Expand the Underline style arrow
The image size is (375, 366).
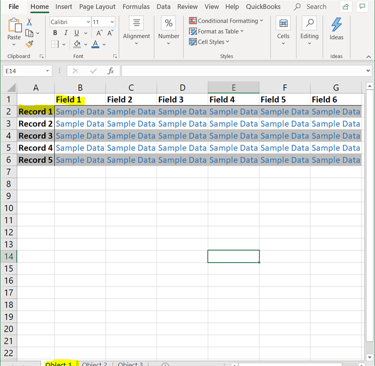pyautogui.click(x=86, y=33)
